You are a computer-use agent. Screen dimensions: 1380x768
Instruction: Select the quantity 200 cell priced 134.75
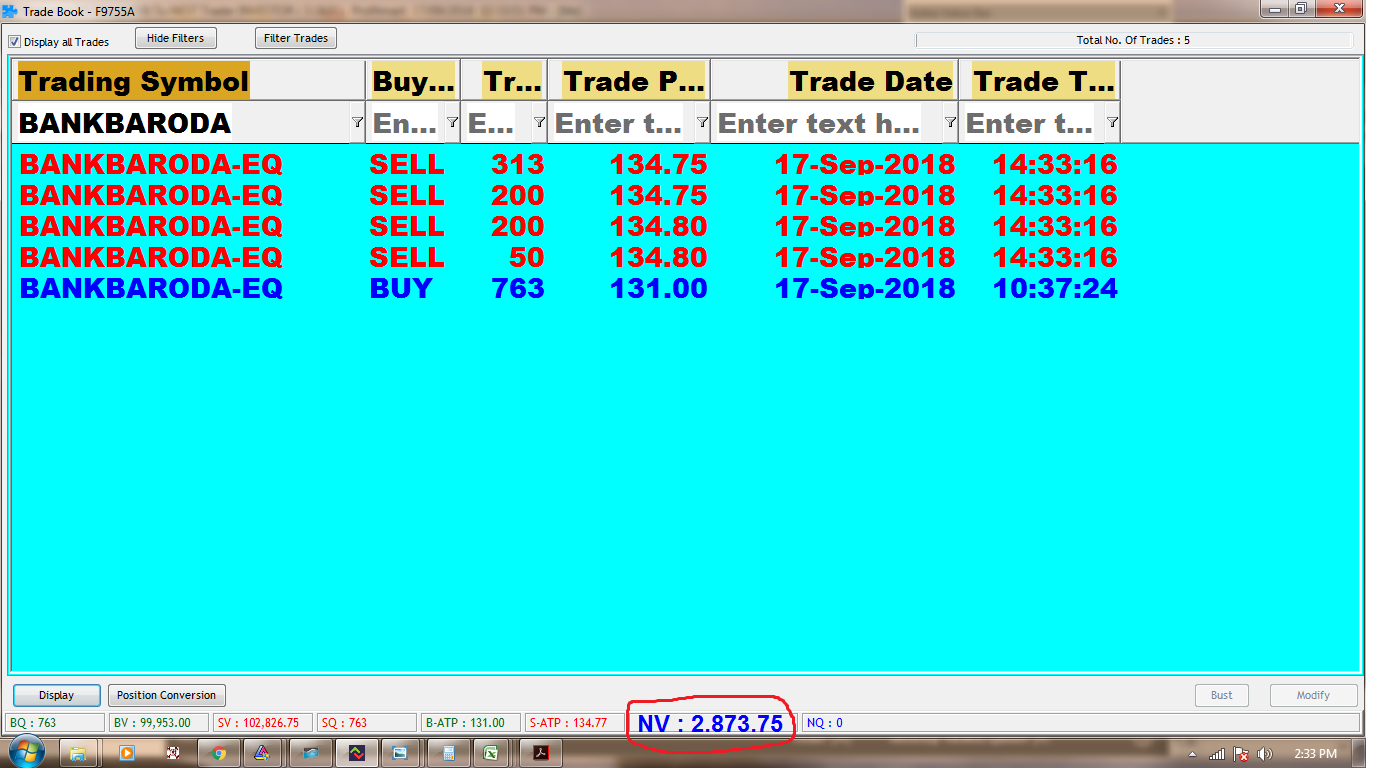[x=518, y=195]
